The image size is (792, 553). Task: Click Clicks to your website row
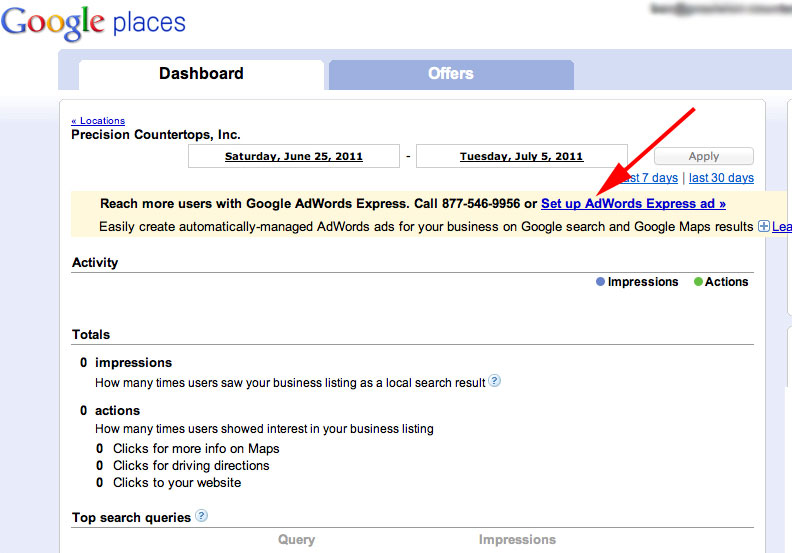[x=177, y=483]
